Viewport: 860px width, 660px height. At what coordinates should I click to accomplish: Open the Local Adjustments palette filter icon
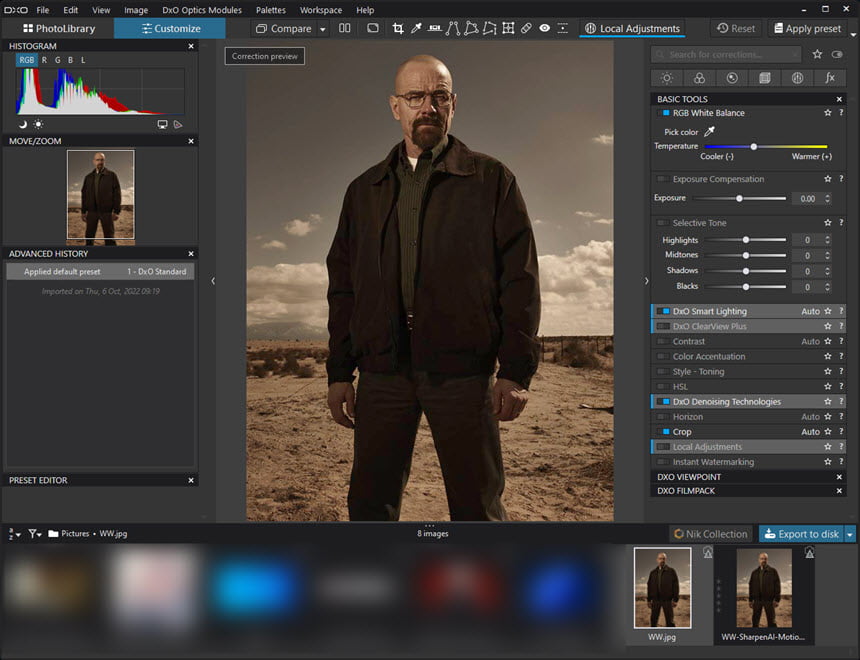tap(797, 78)
